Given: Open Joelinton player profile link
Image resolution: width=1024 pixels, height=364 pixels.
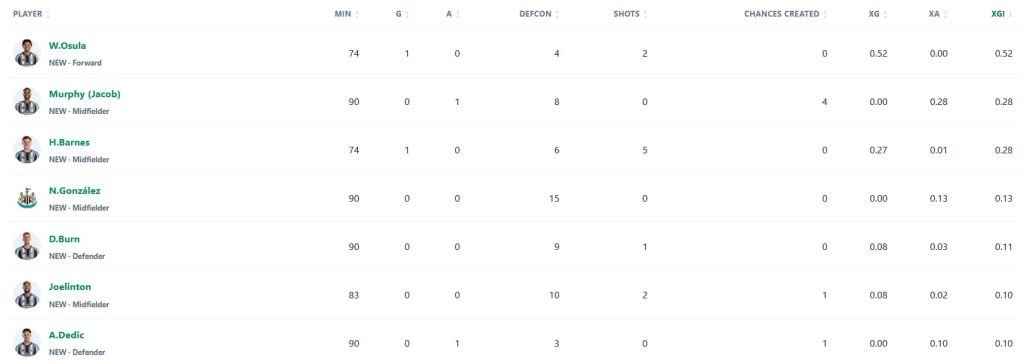Looking at the screenshot, I should pos(70,287).
